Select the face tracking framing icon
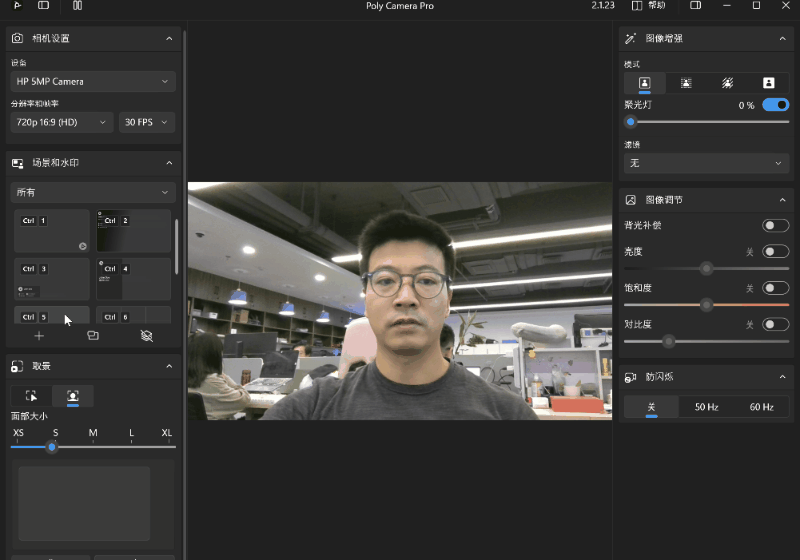The width and height of the screenshot is (800, 560). 73,396
